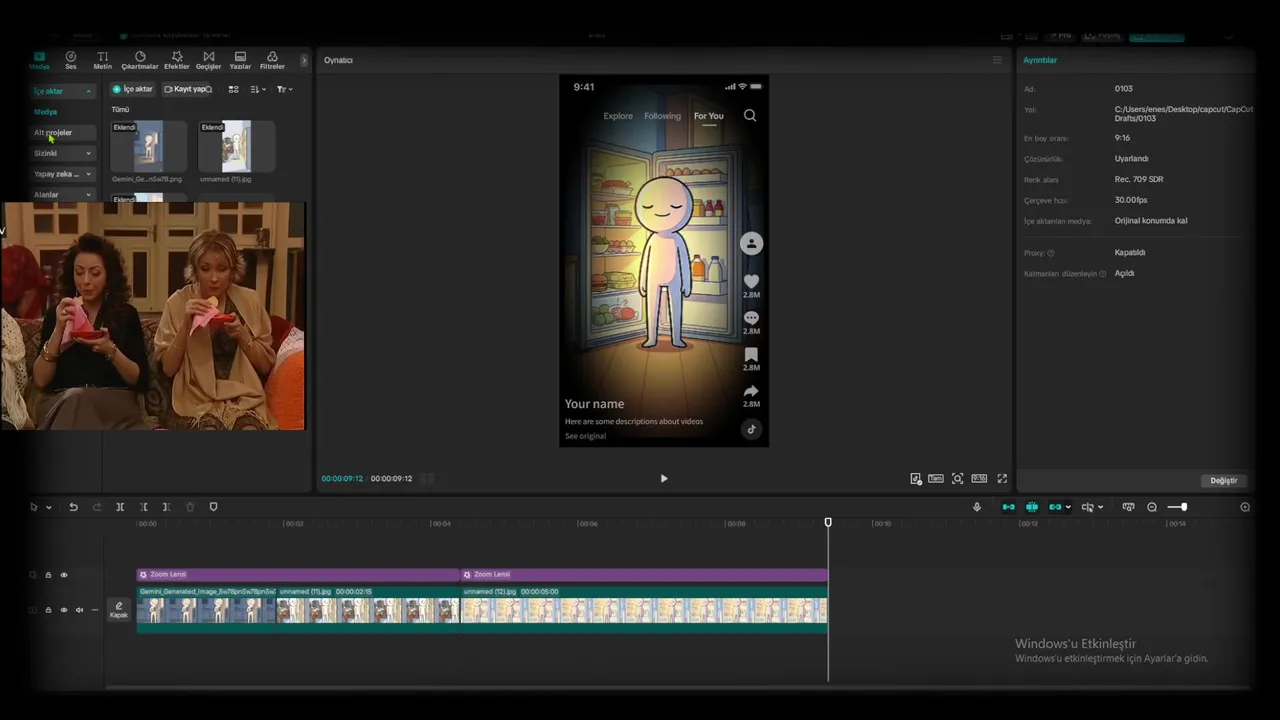Image resolution: width=1280 pixels, height=720 pixels.
Task: Hide the main video track
Action: (64, 610)
